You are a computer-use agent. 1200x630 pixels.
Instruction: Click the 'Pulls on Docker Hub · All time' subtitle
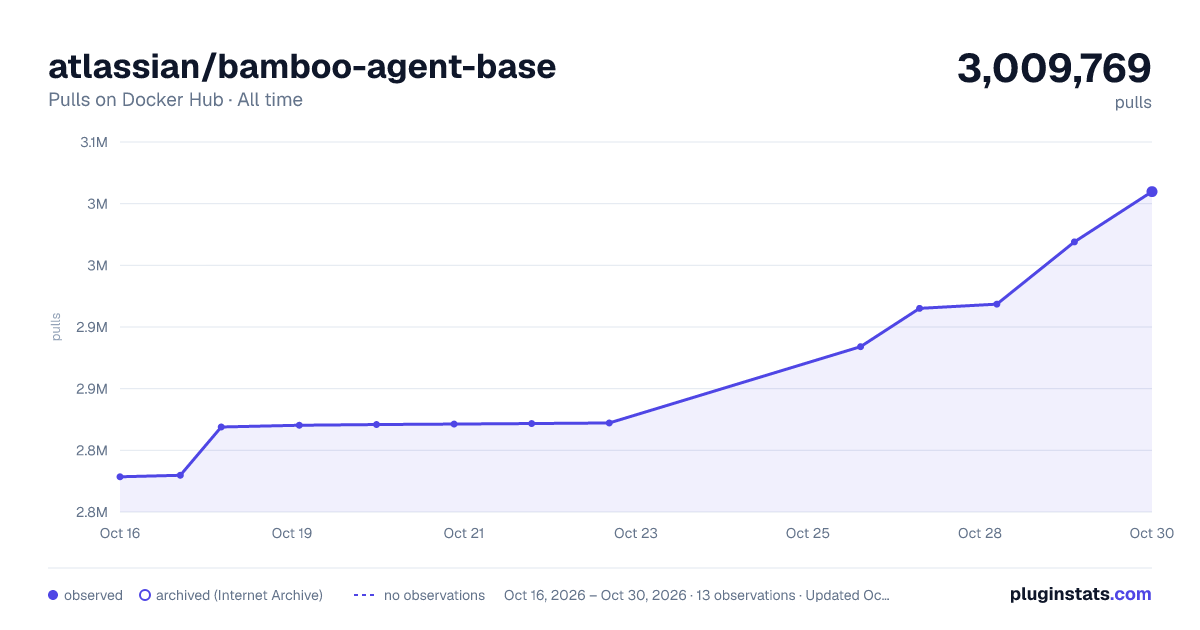click(x=175, y=100)
